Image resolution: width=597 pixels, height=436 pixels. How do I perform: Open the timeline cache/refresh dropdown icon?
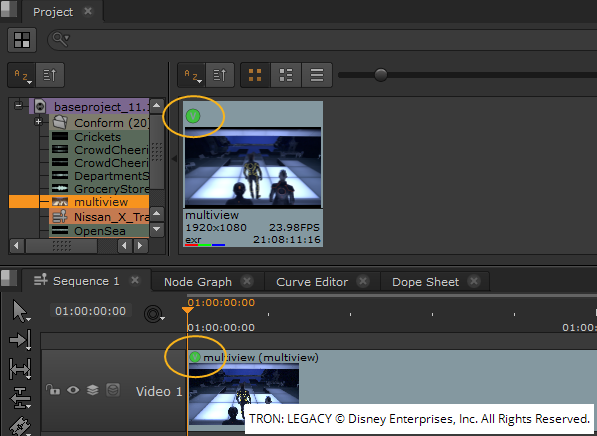click(154, 314)
